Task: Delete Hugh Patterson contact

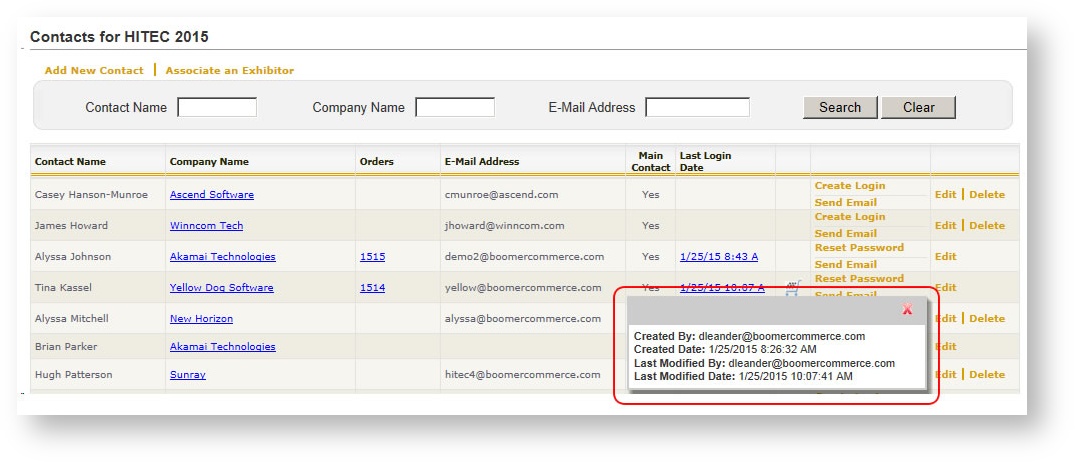Action: (x=987, y=375)
